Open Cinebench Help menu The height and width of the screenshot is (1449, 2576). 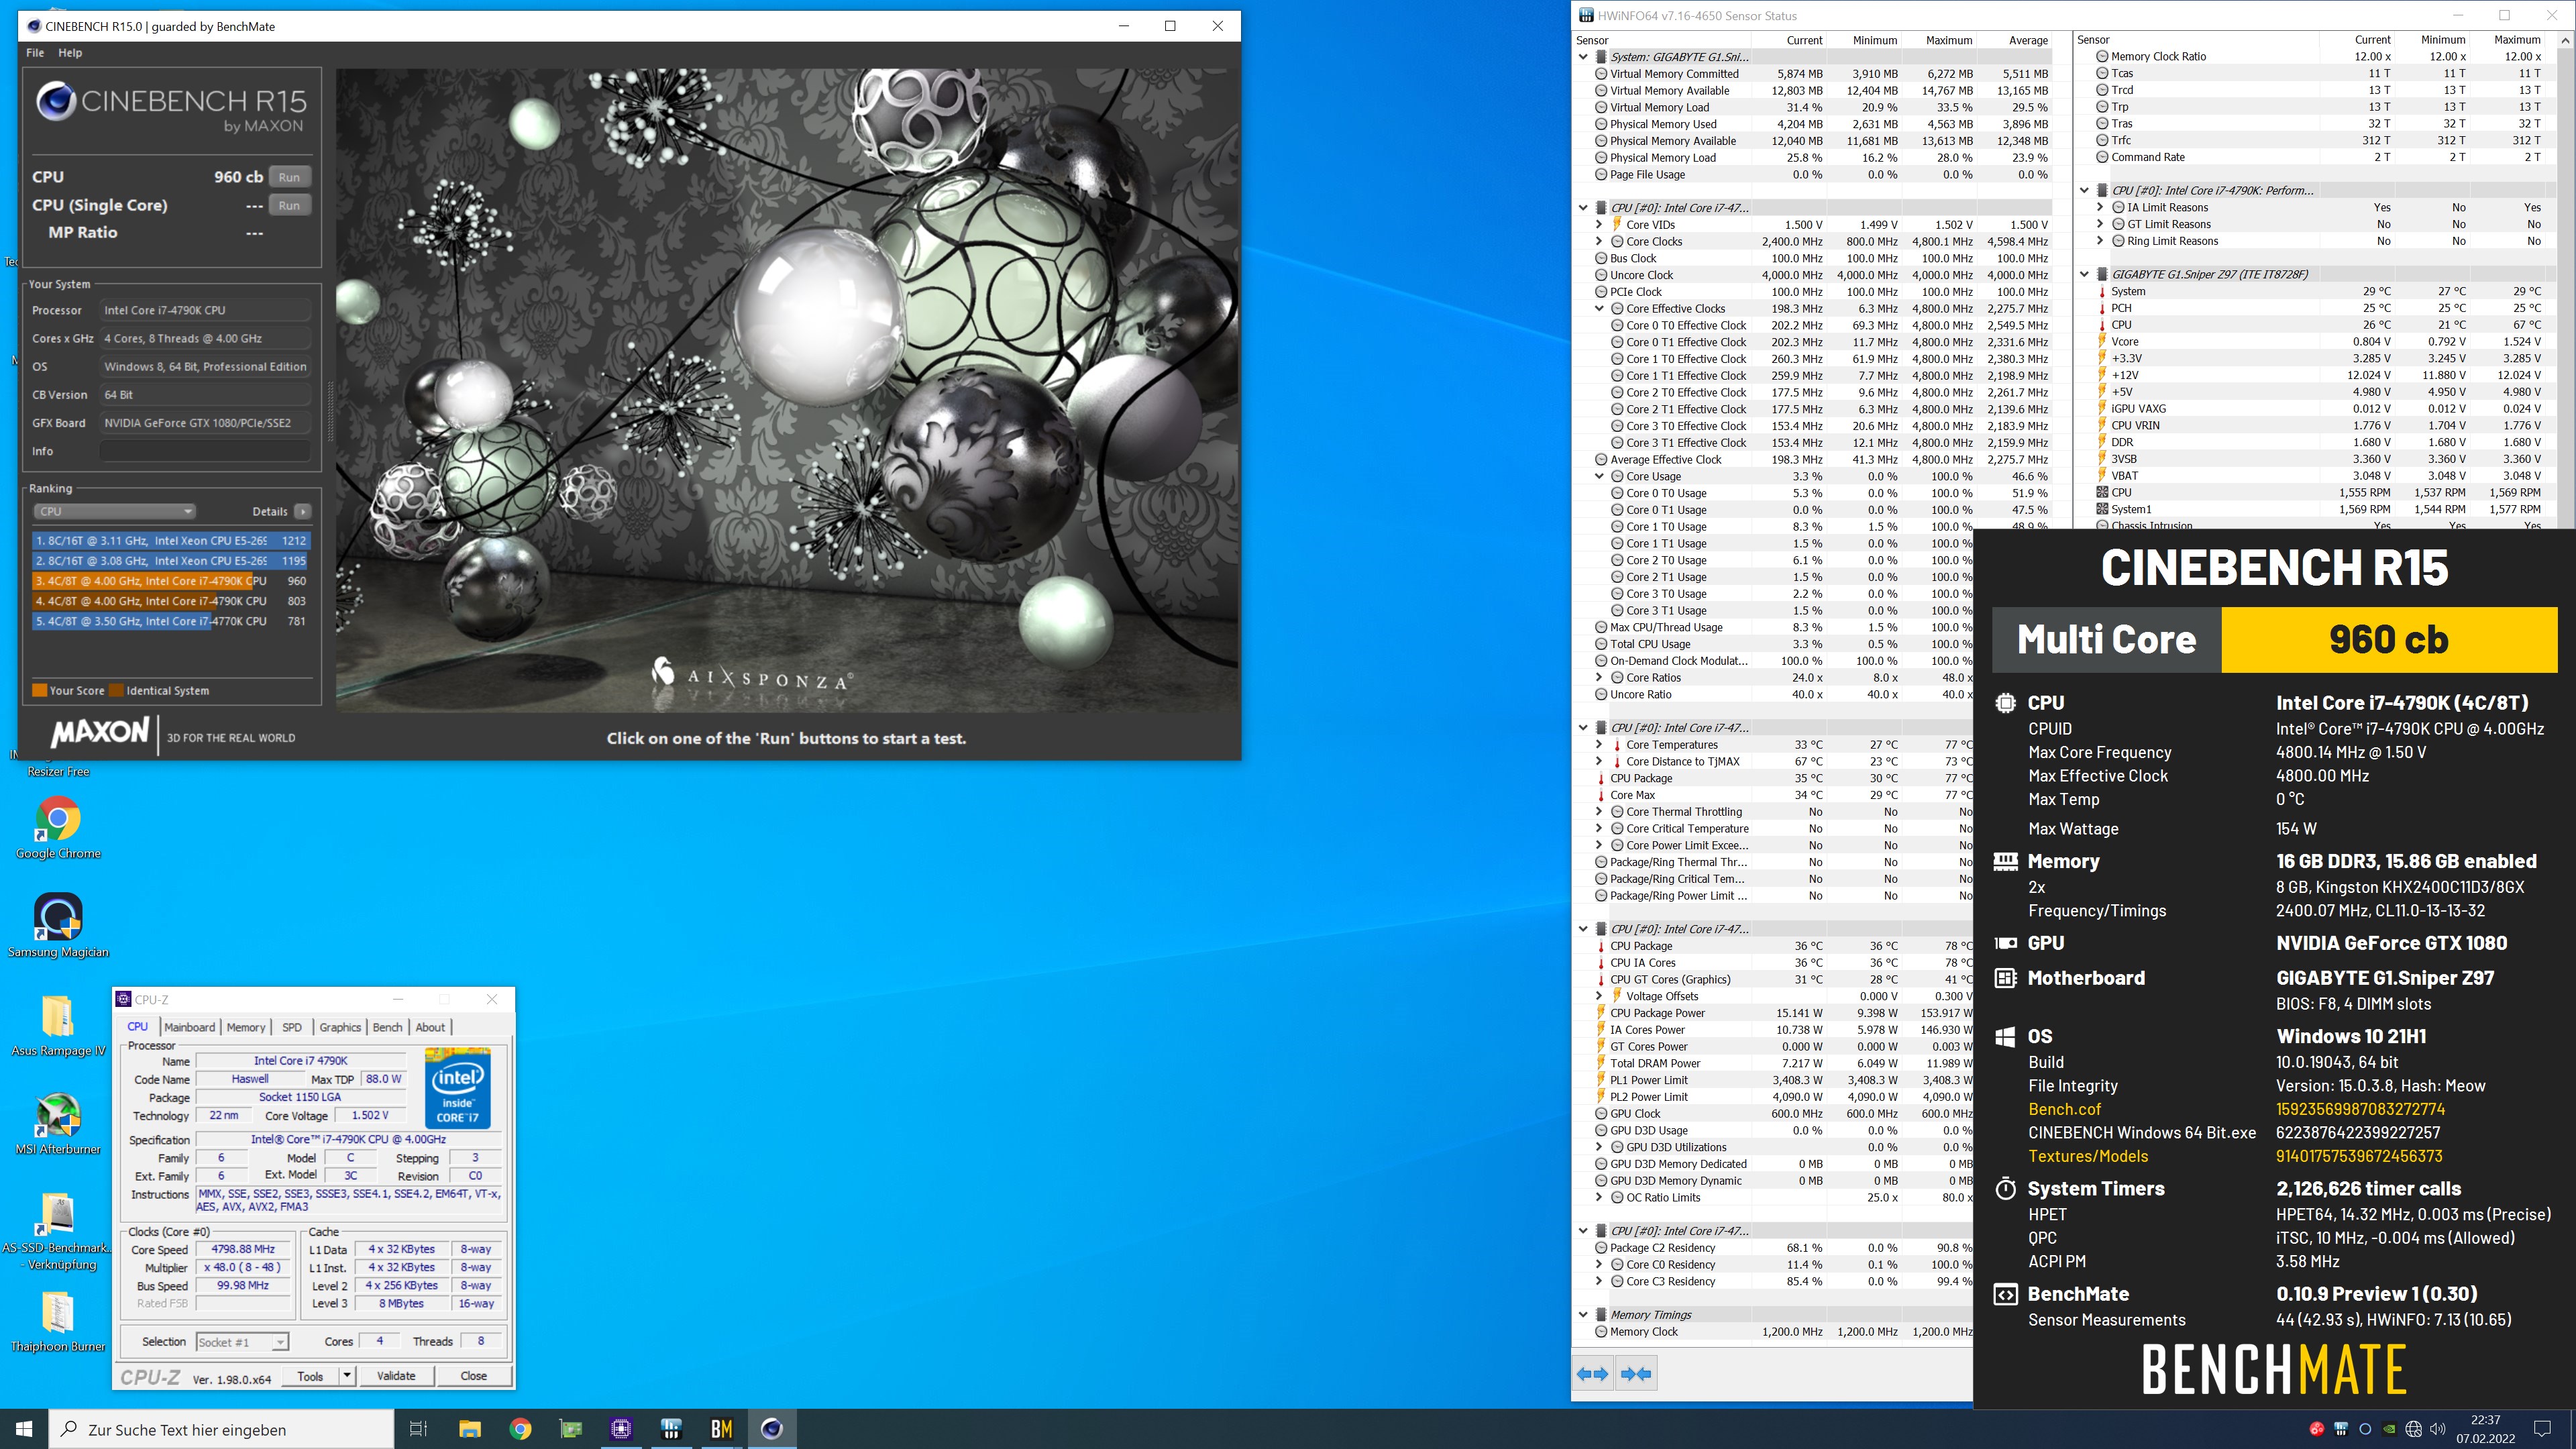coord(70,53)
